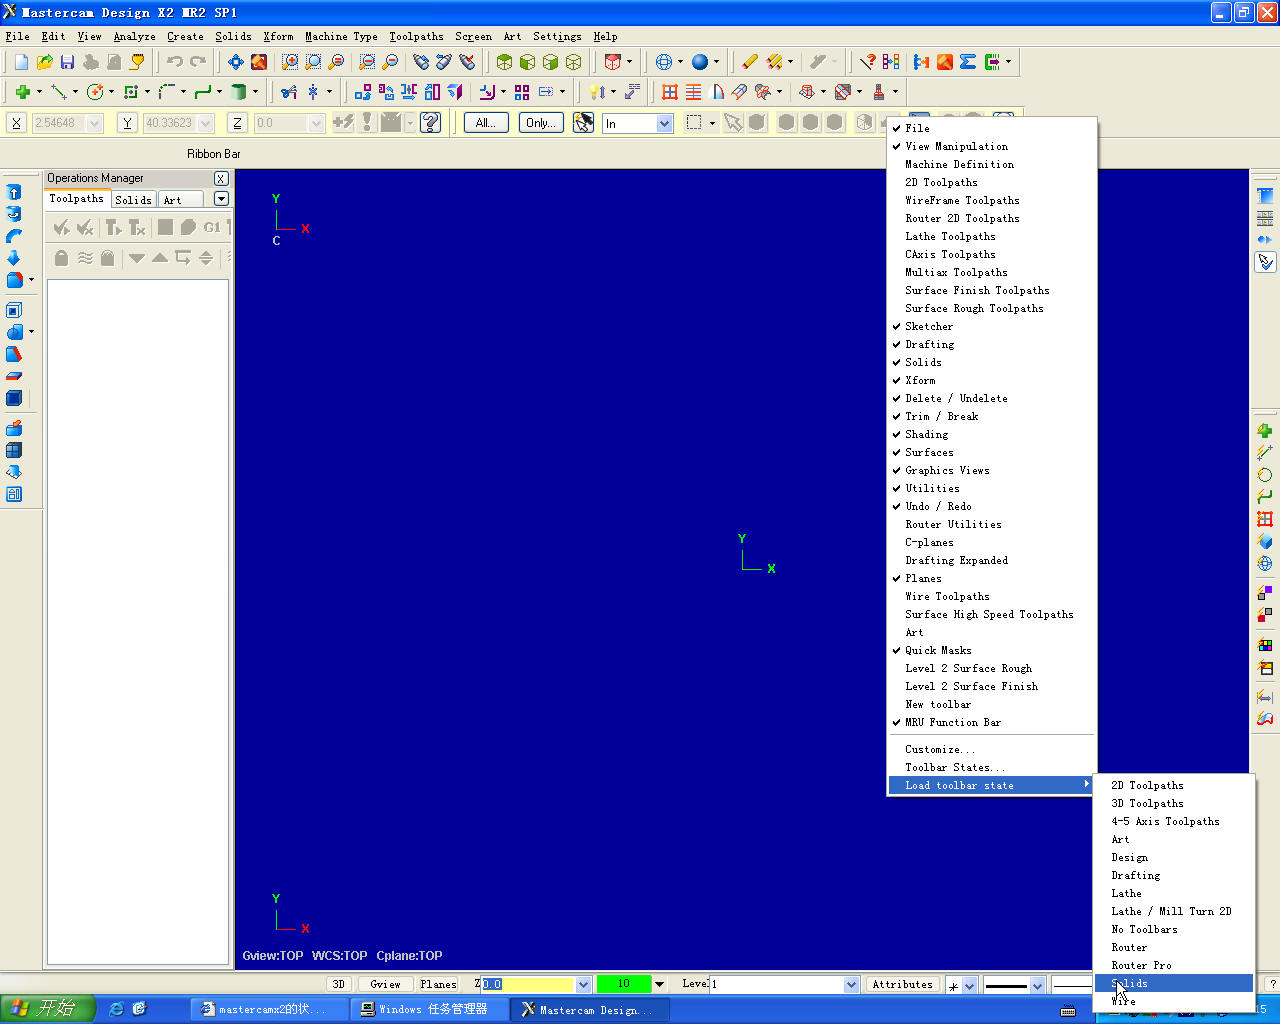This screenshot has height=1024, width=1280.
Task: Click the Create circle center point icon
Action: tap(95, 92)
